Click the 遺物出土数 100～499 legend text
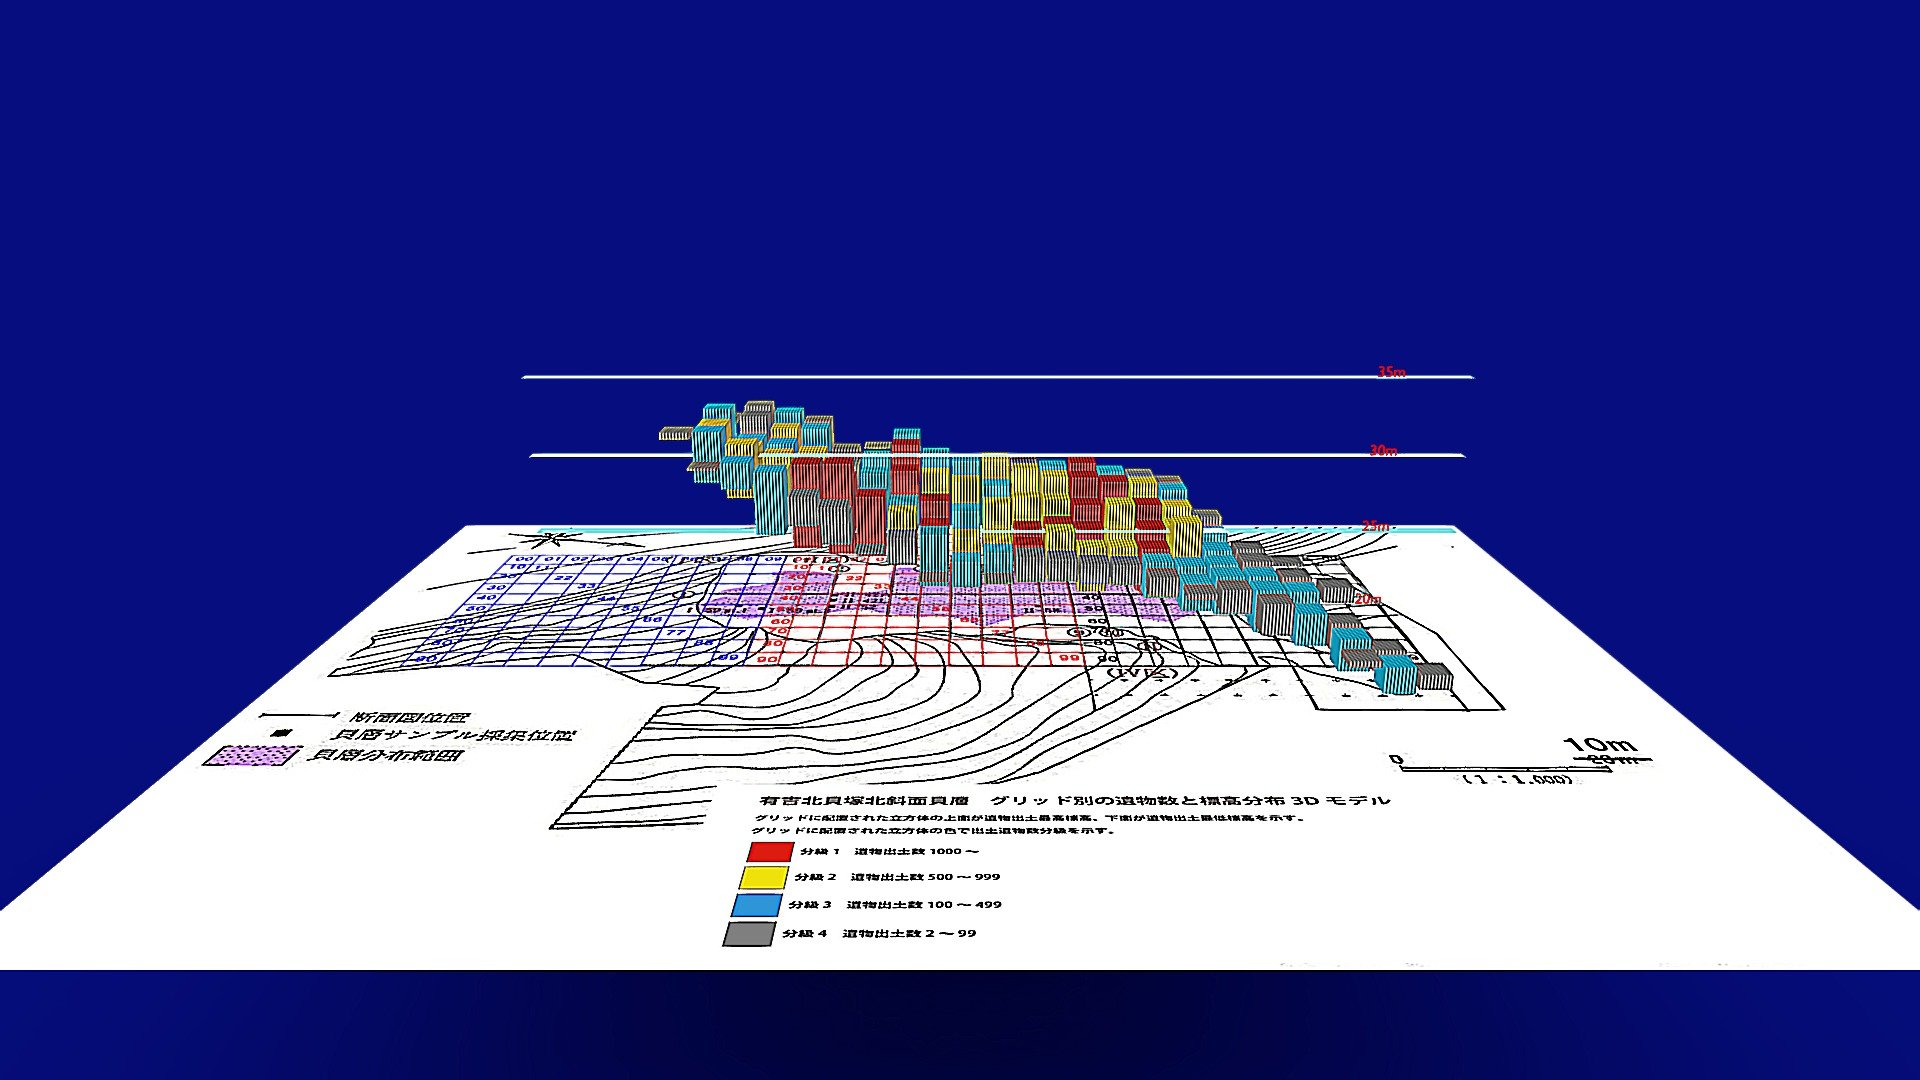The height and width of the screenshot is (1080, 1920). tap(924, 905)
